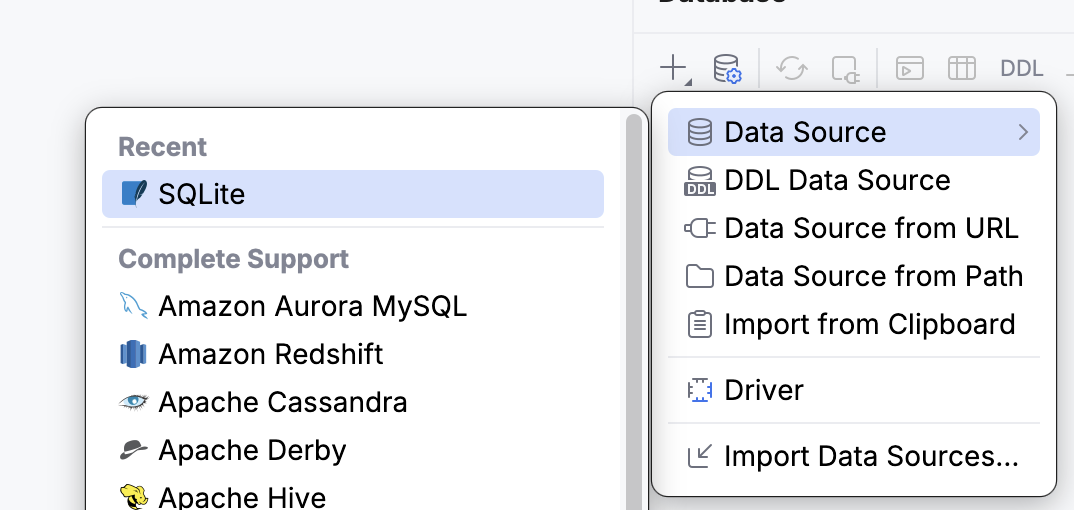Click the Refresh toolbar icon
The width and height of the screenshot is (1074, 510).
tap(792, 68)
